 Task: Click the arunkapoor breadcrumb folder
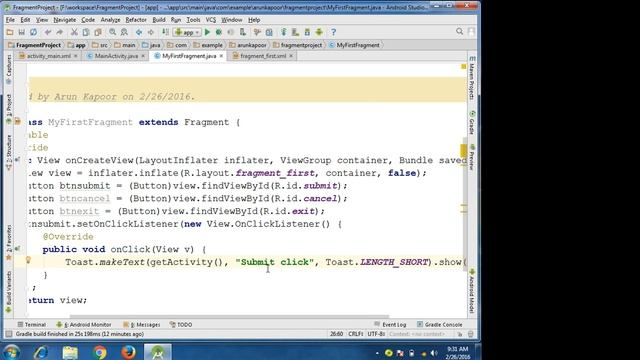tap(248, 45)
